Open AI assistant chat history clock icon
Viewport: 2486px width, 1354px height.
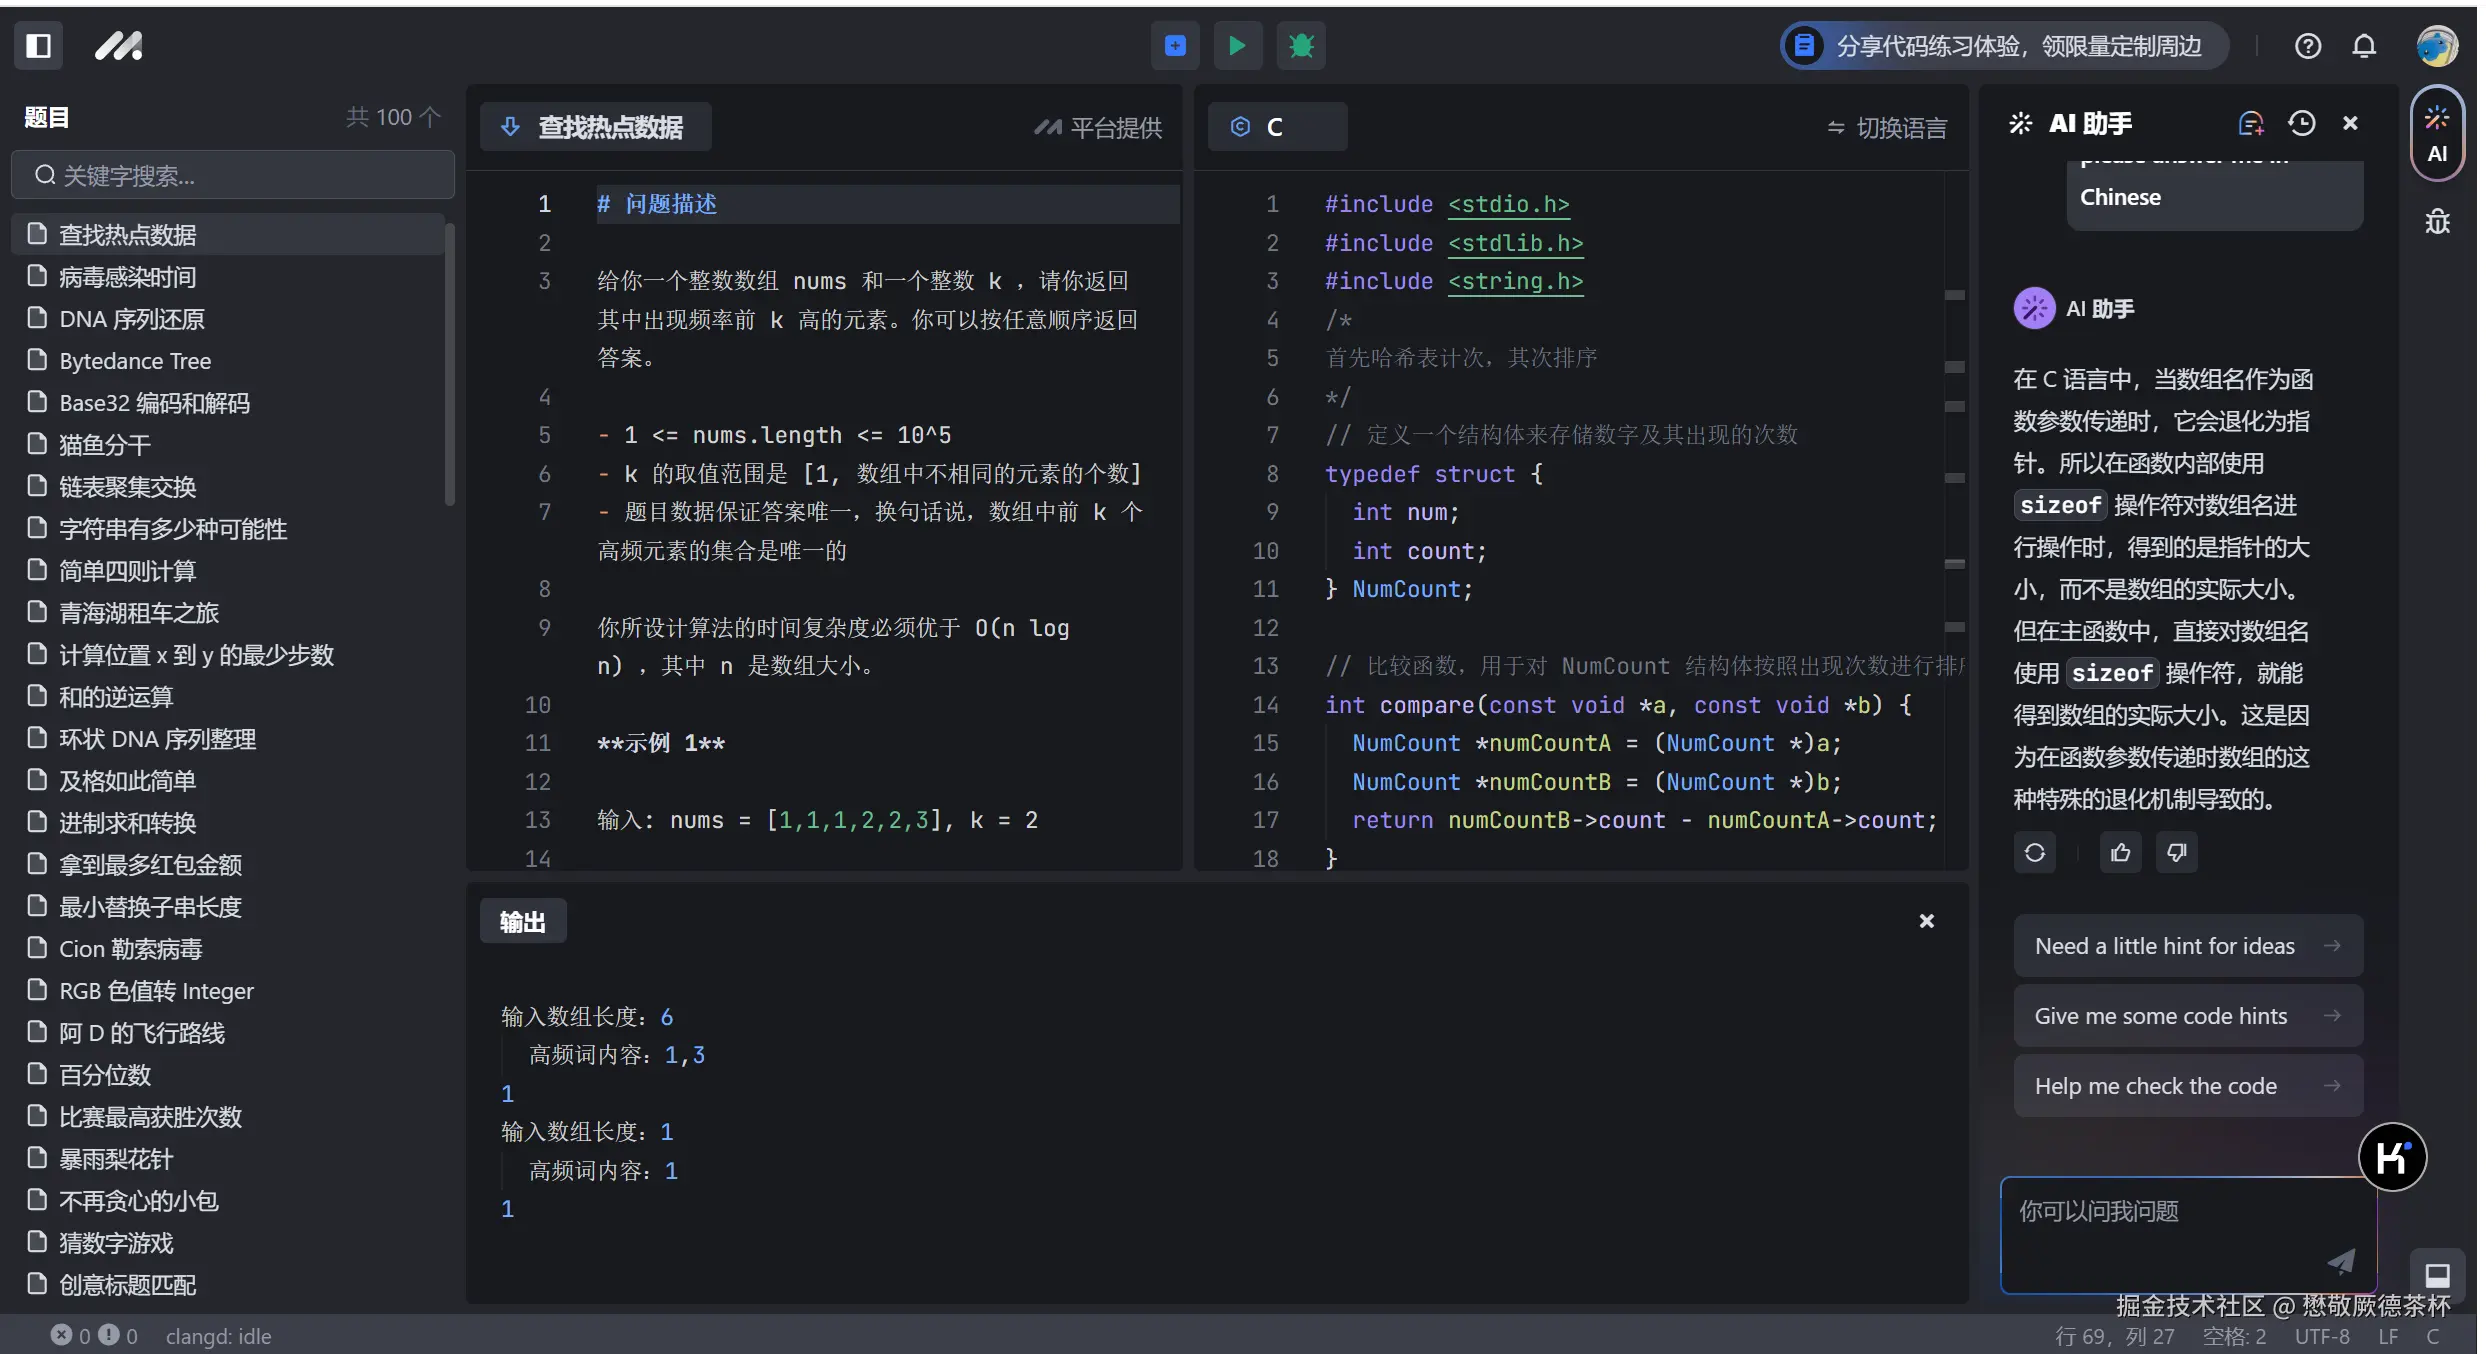2302,123
